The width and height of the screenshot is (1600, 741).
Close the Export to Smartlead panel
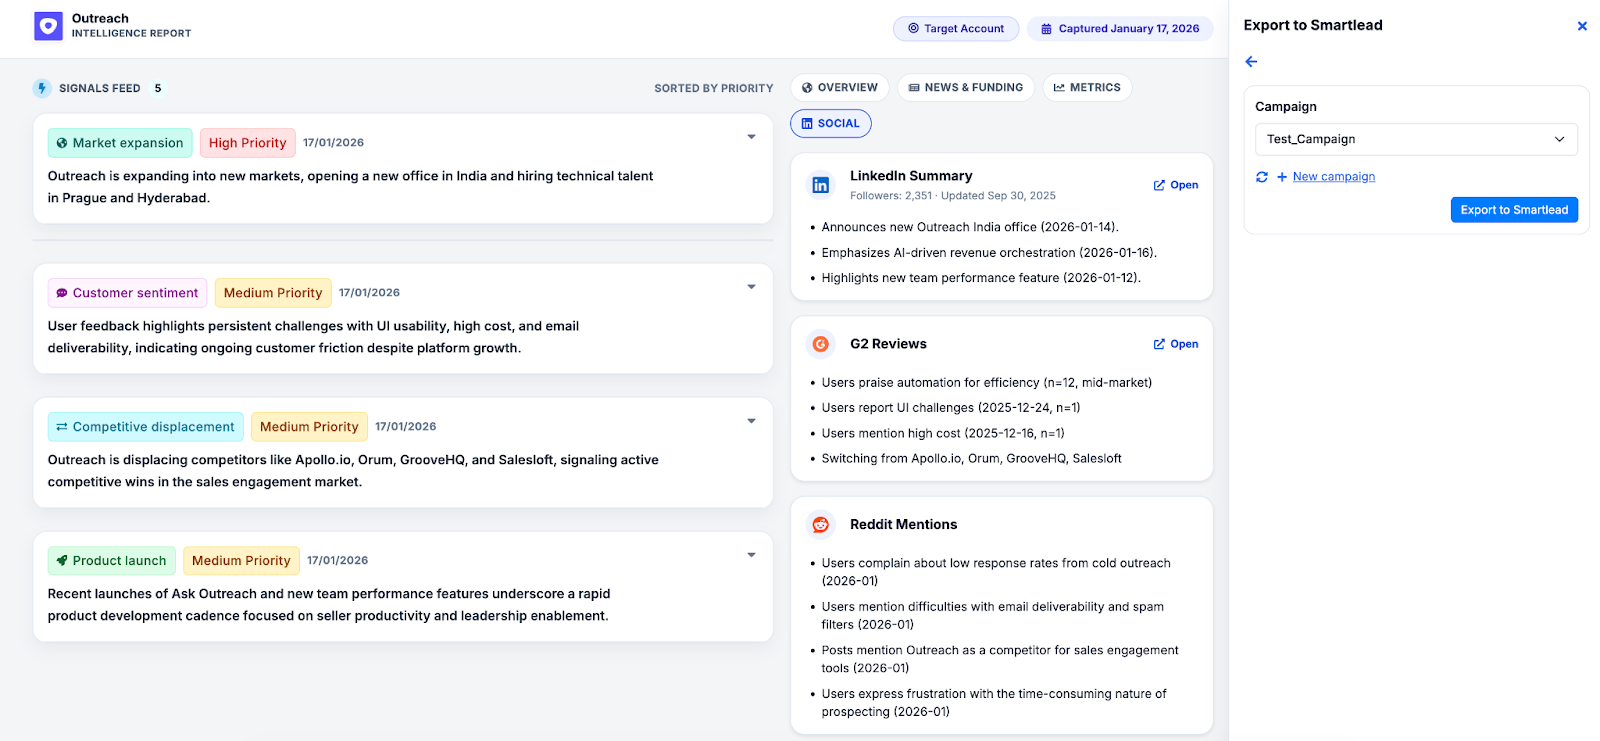click(x=1582, y=26)
